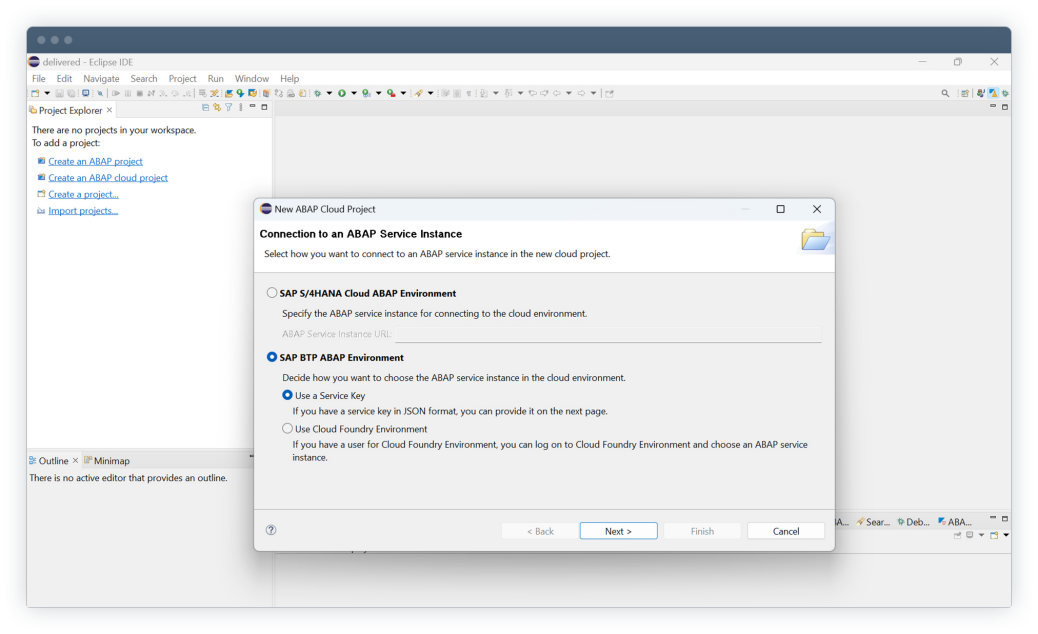The image size is (1038, 634).
Task: Open the dropdown arrow next to Run icon
Action: click(x=353, y=93)
